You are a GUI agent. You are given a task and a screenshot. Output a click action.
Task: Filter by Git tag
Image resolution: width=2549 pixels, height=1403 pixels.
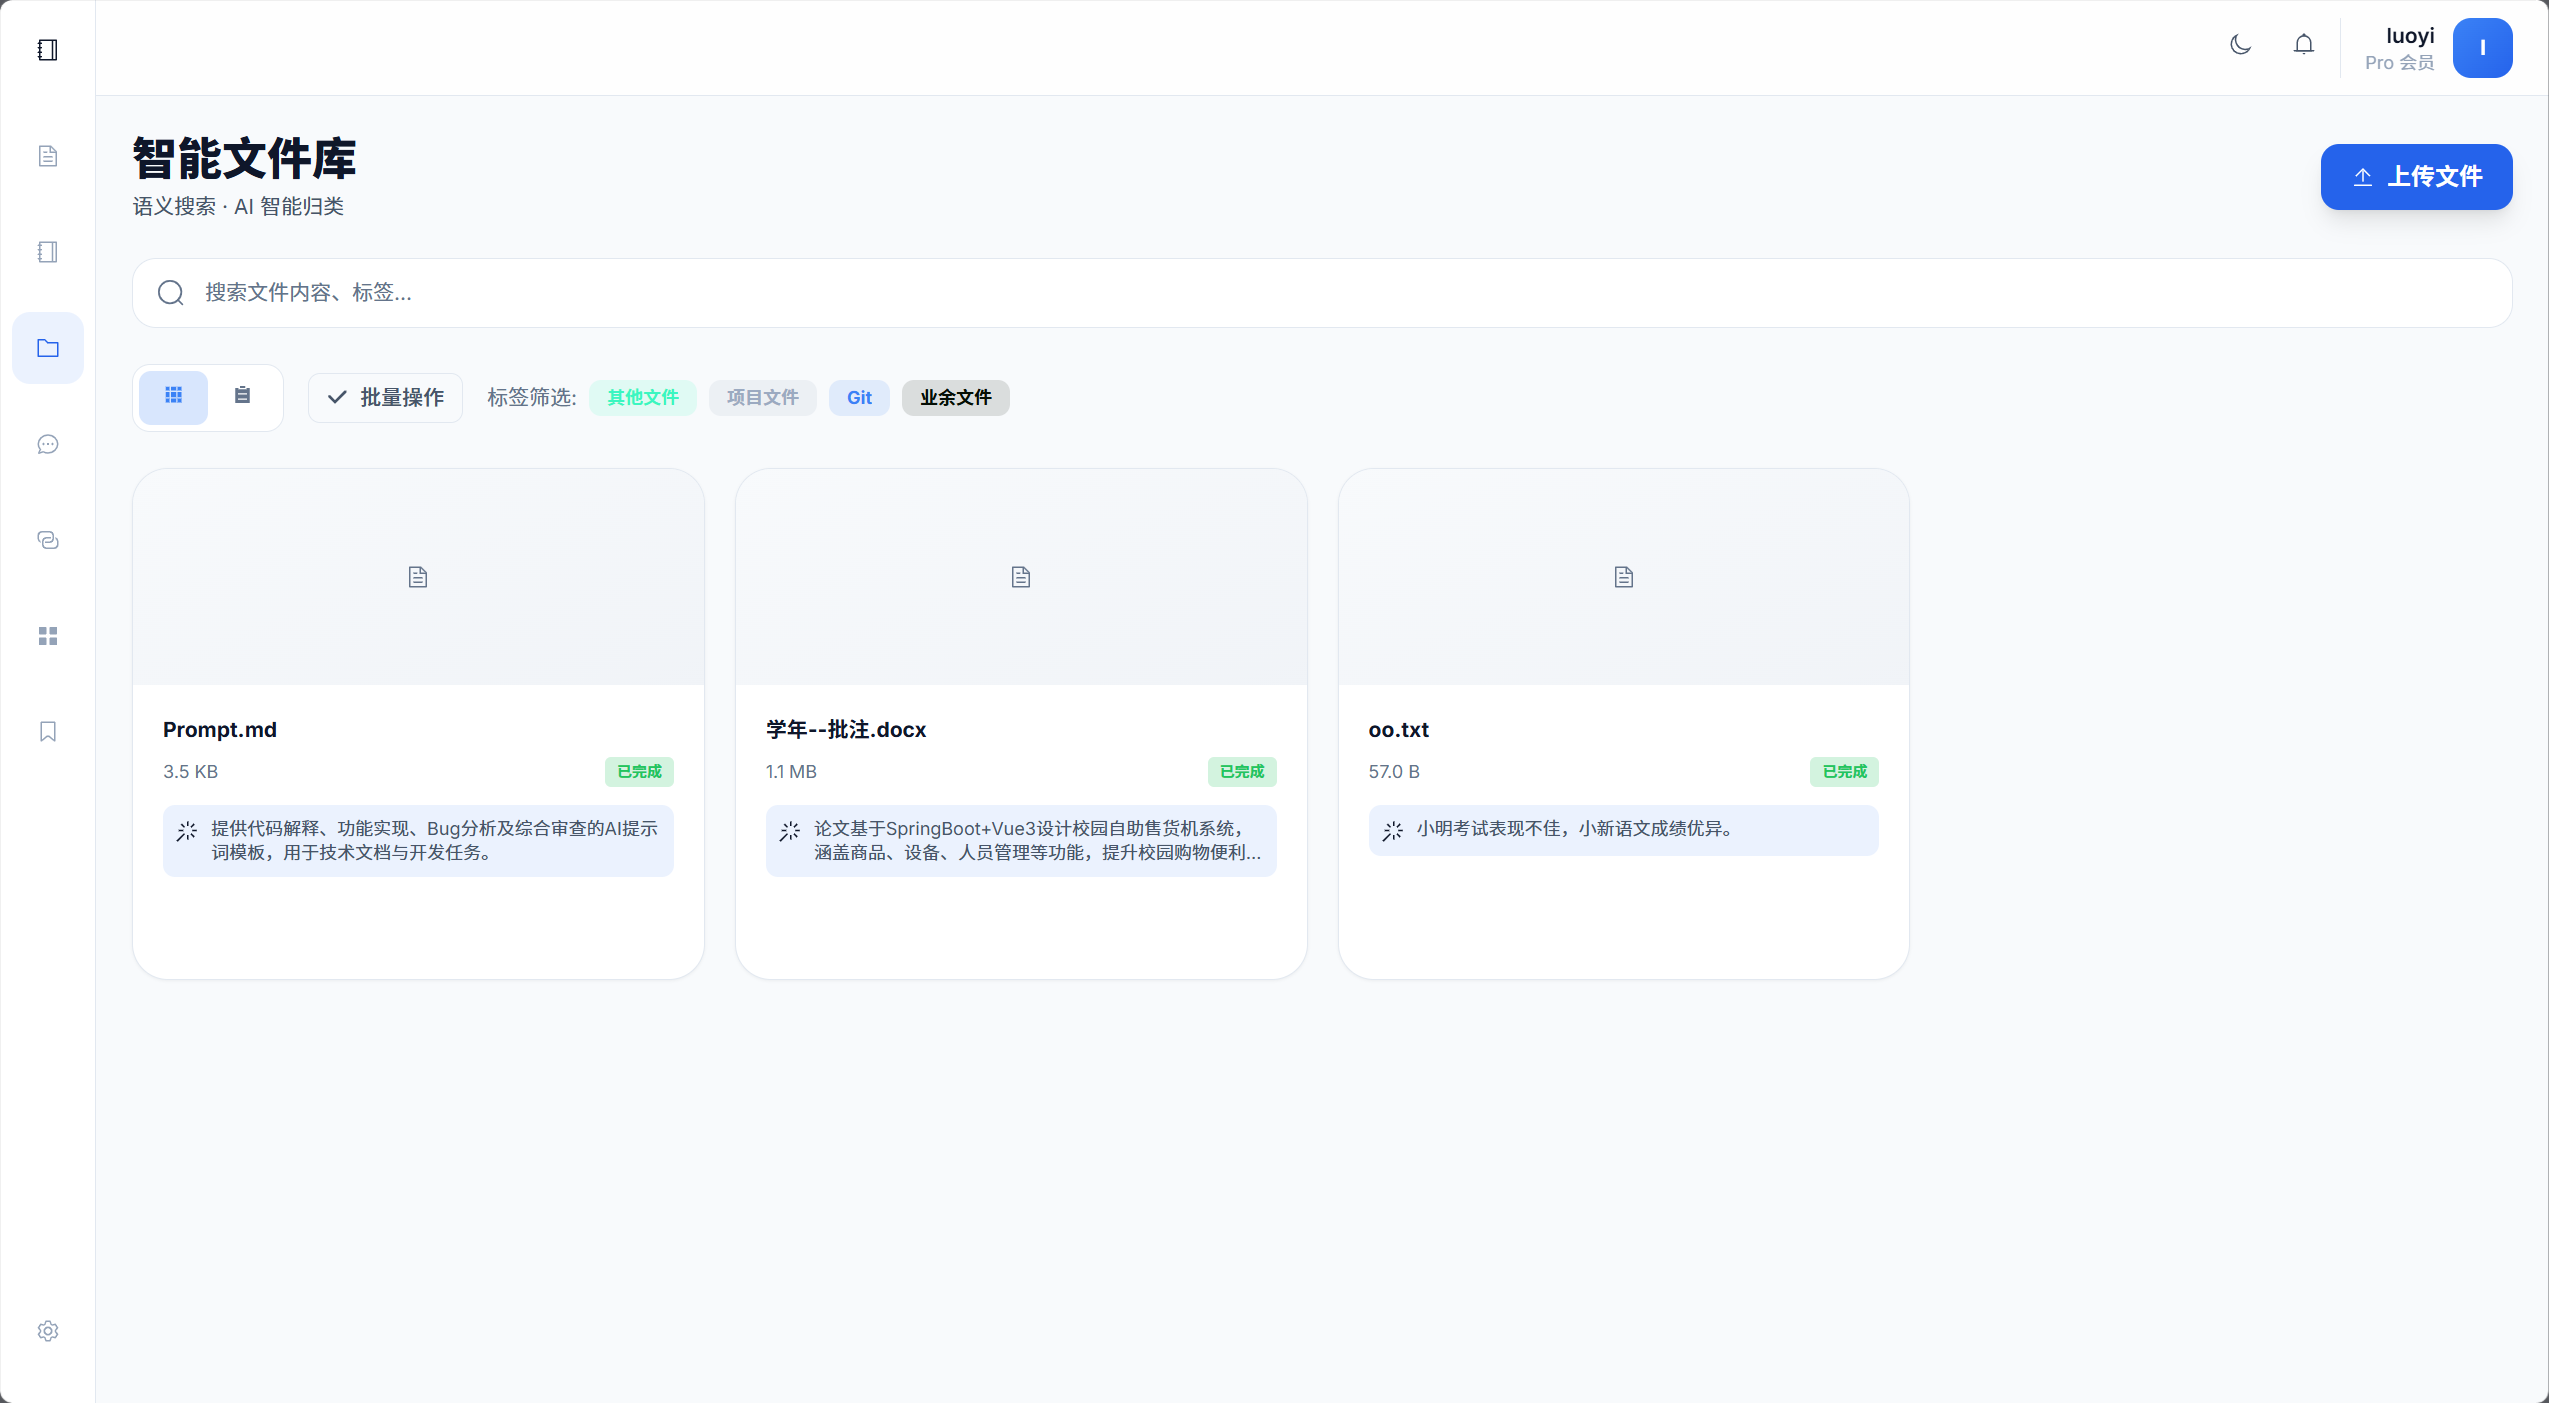coord(859,398)
